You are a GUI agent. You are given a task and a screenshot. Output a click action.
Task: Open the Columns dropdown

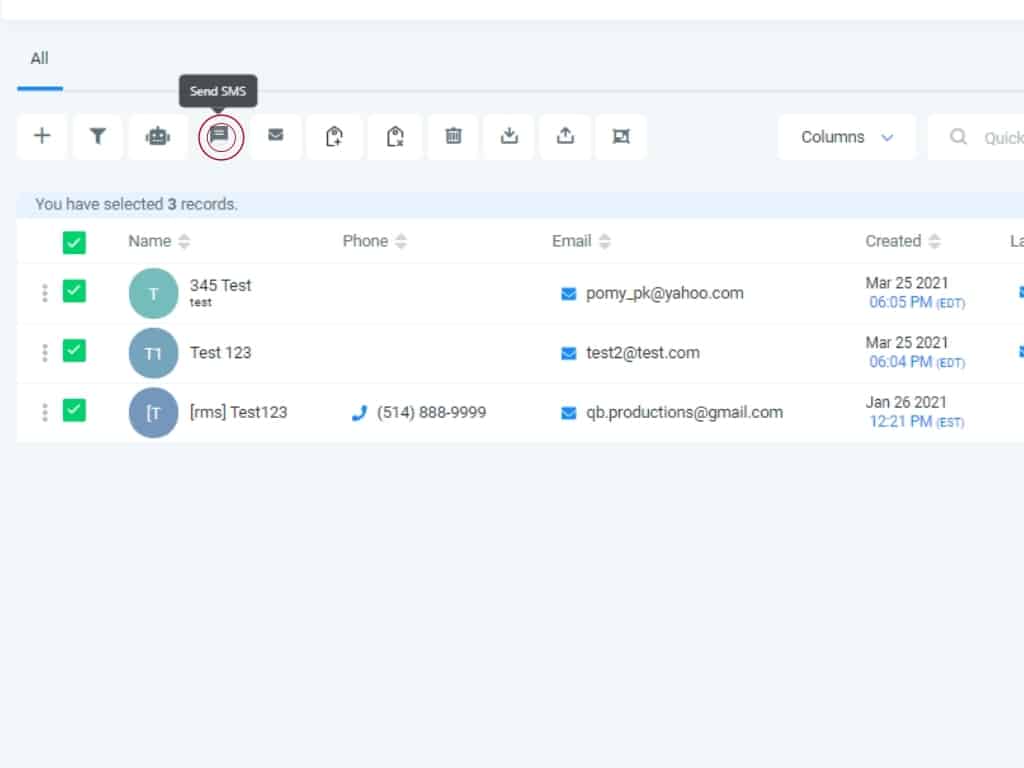(846, 137)
